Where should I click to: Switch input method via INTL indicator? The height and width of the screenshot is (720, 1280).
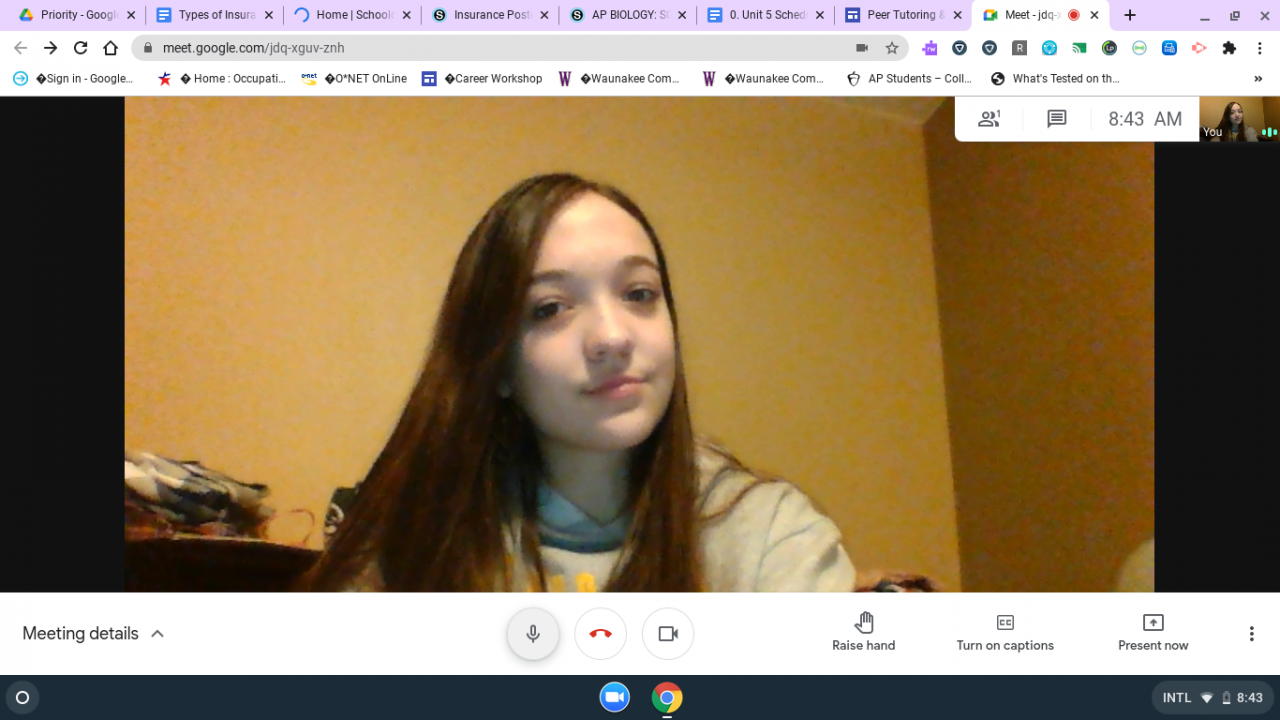click(1177, 698)
